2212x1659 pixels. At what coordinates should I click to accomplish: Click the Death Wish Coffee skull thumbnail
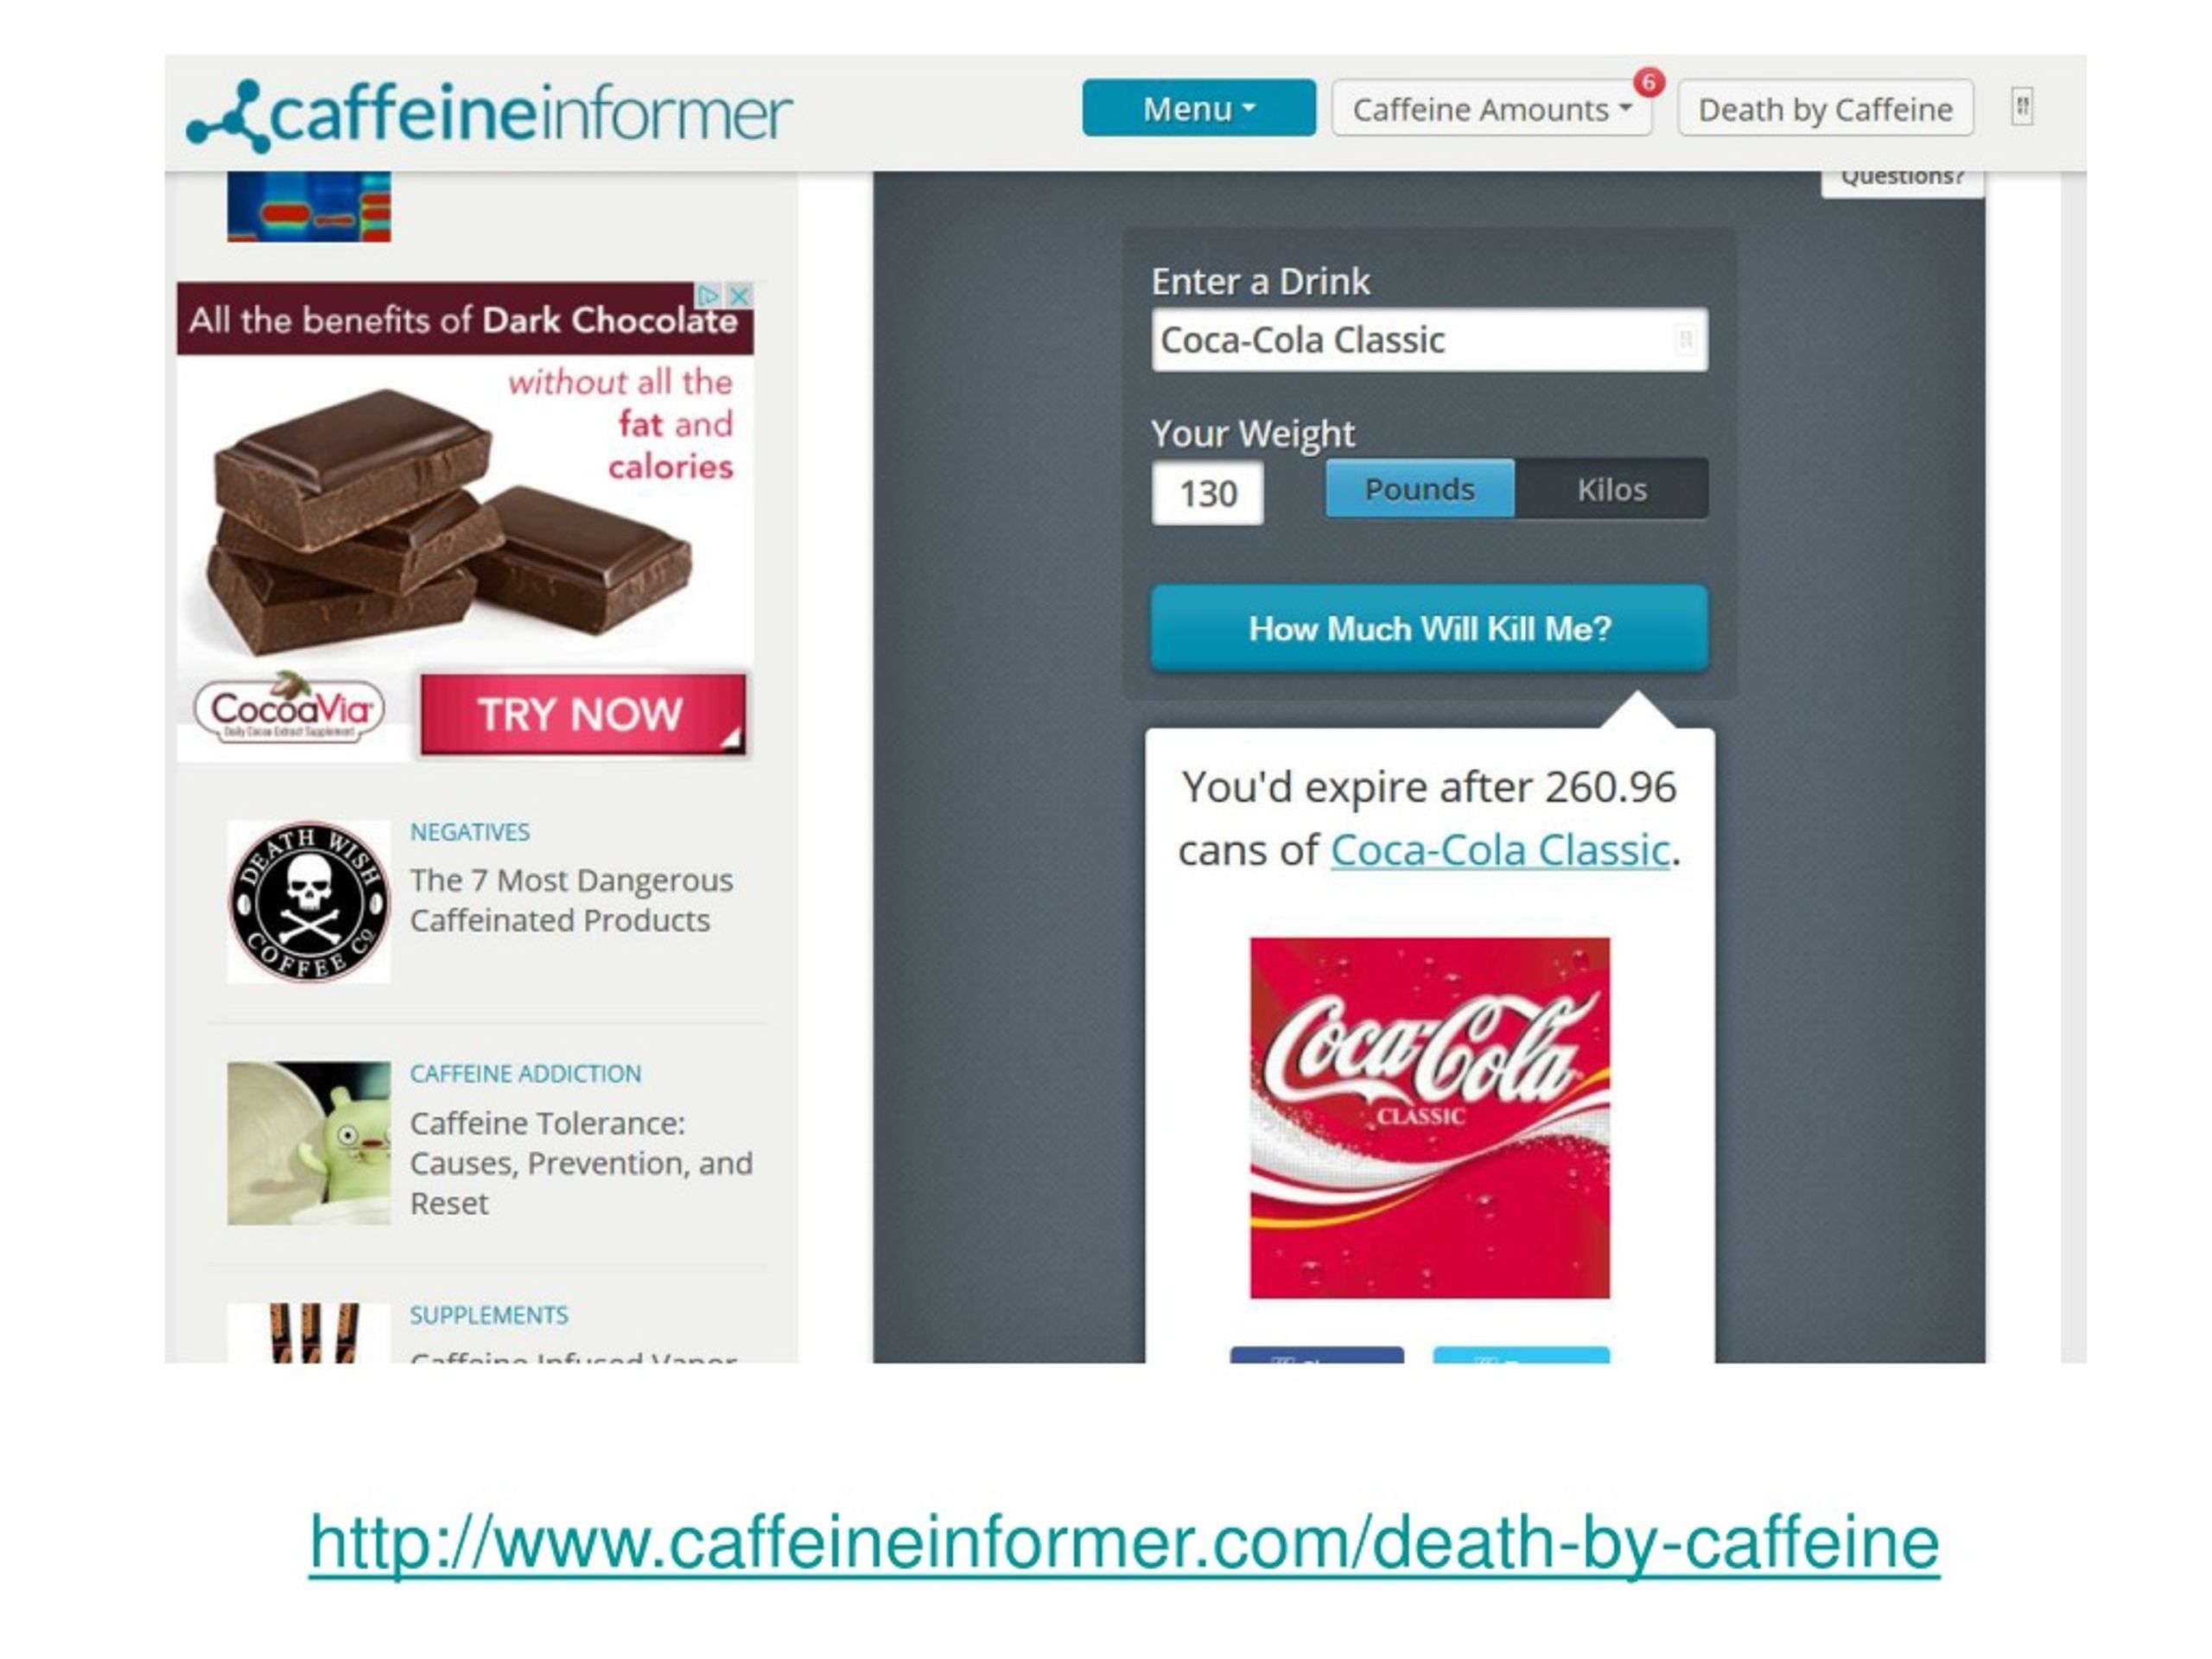[x=309, y=902]
